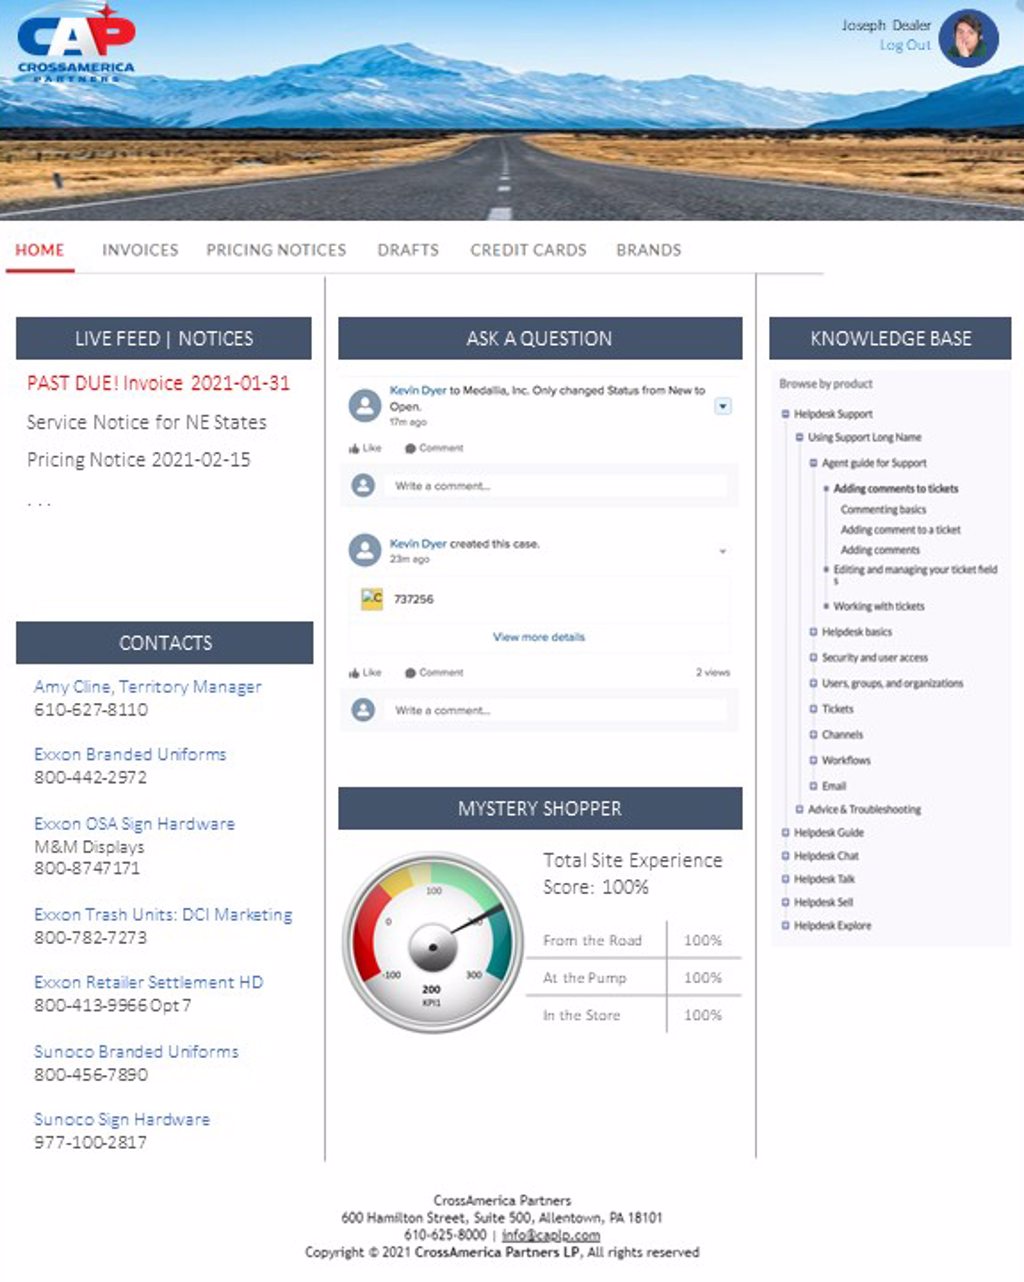The width and height of the screenshot is (1024, 1282).
Task: Expand the Helpdesk Explore node
Action: click(x=786, y=926)
